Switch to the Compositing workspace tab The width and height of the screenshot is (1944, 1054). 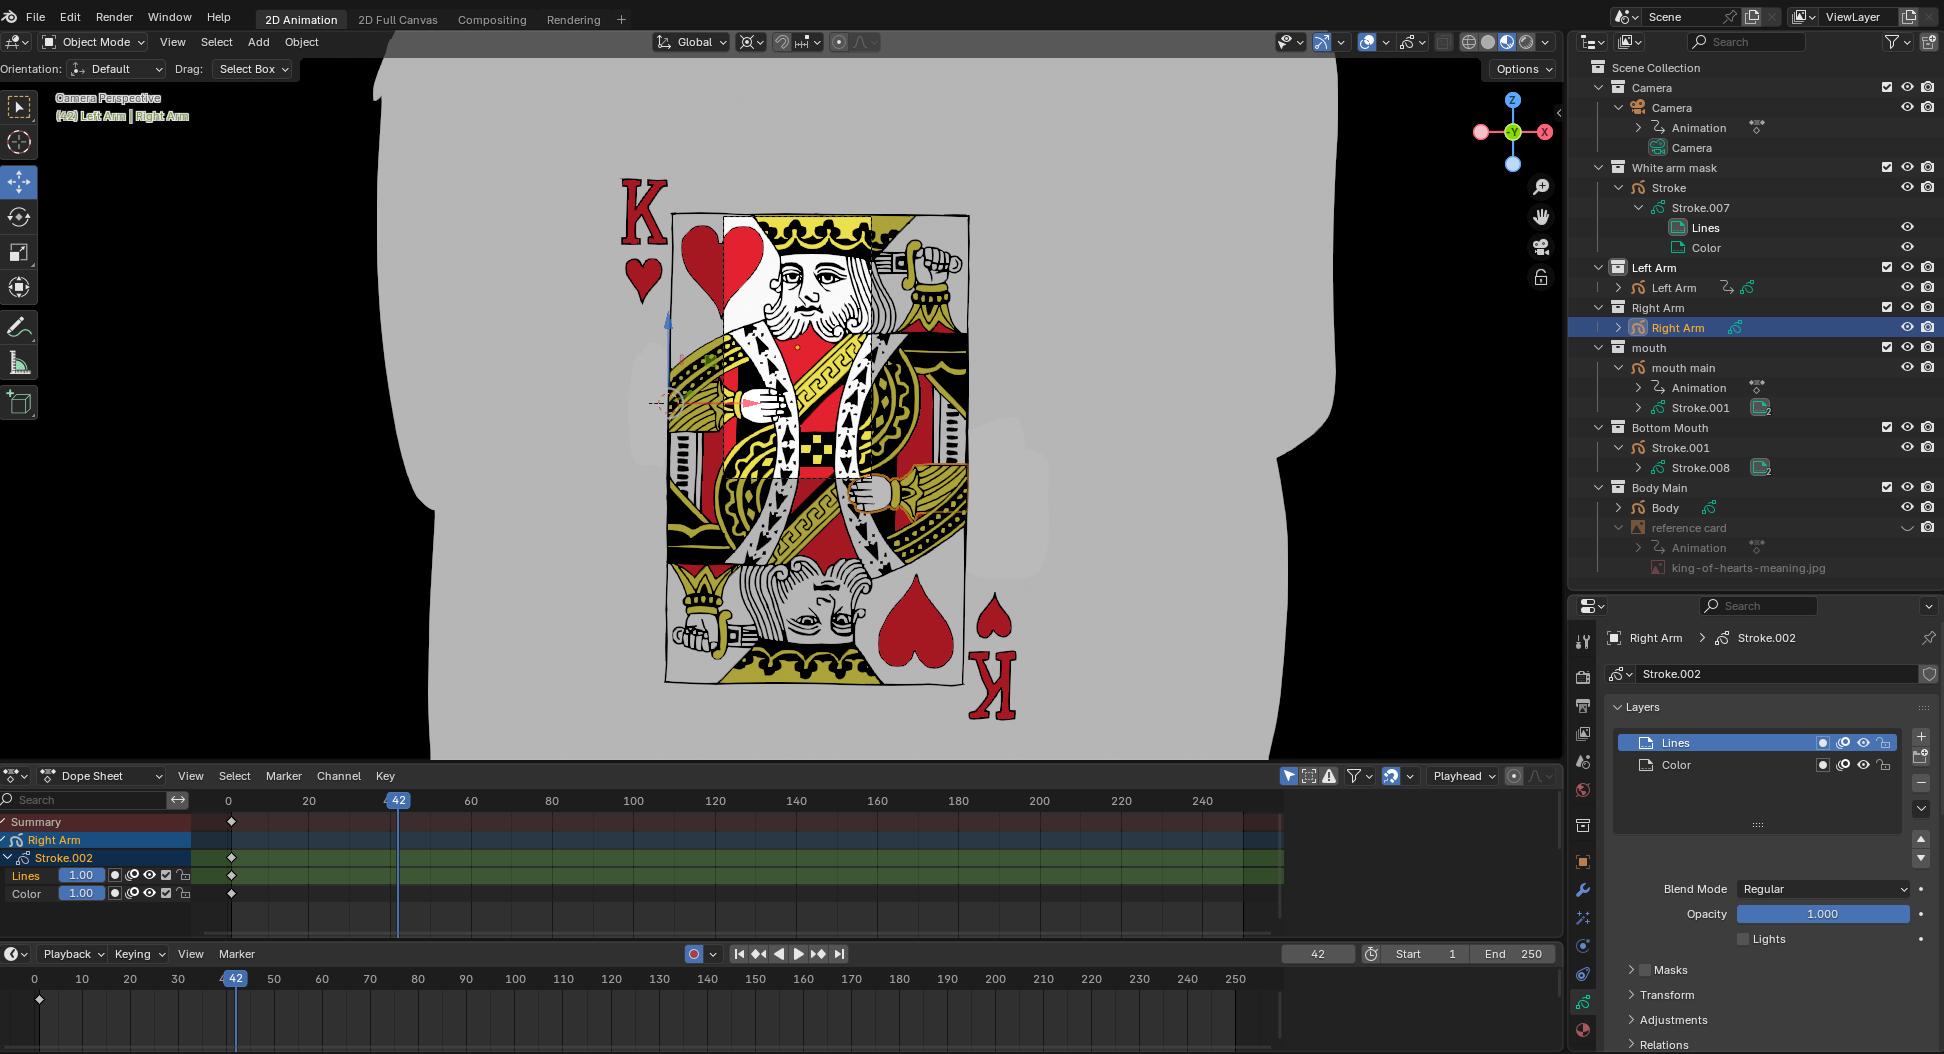coord(492,19)
